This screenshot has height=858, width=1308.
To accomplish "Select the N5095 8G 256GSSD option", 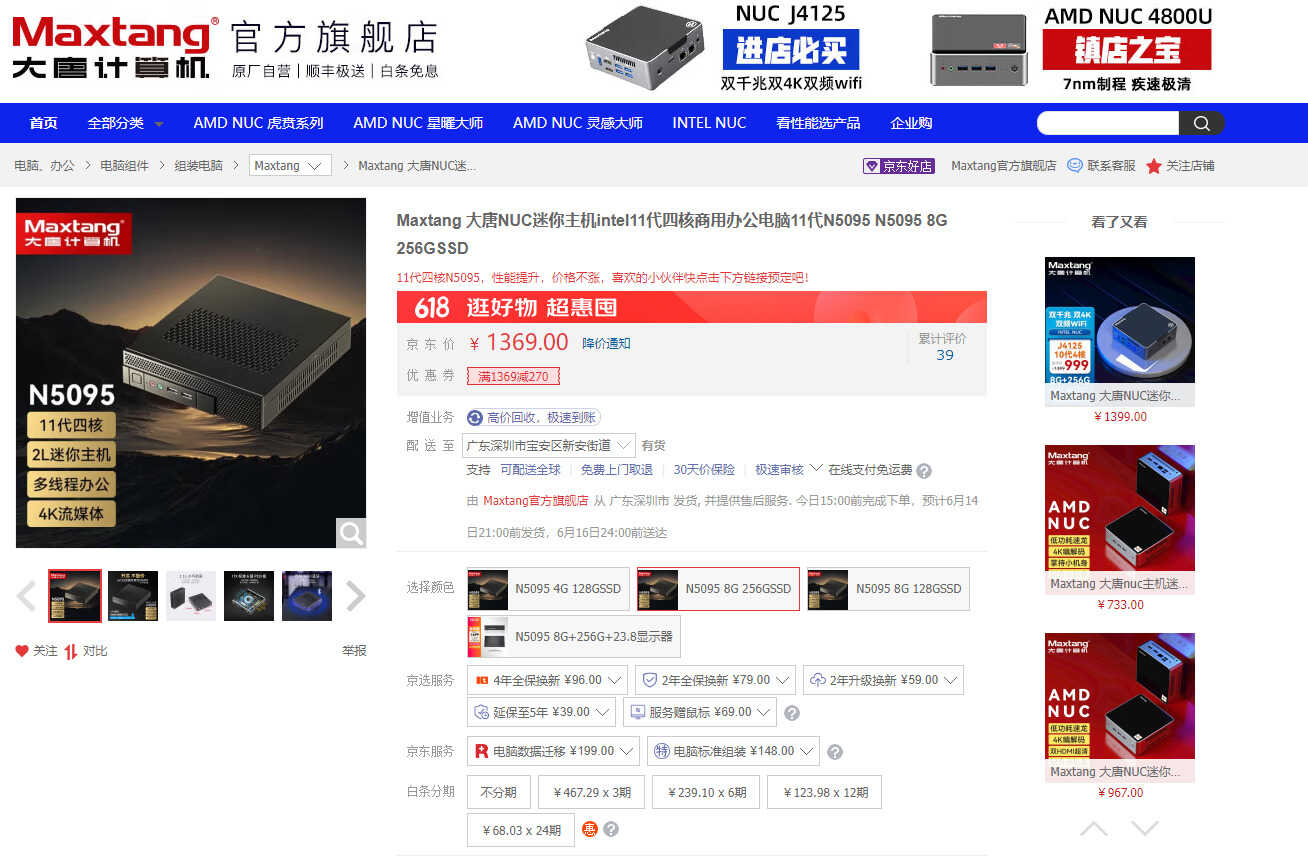I will coord(718,589).
